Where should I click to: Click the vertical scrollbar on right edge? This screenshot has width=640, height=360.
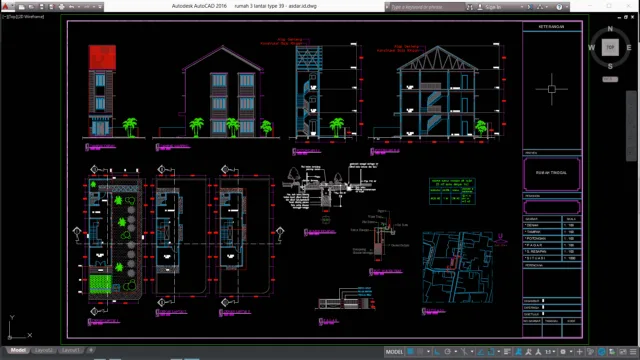tap(631, 126)
